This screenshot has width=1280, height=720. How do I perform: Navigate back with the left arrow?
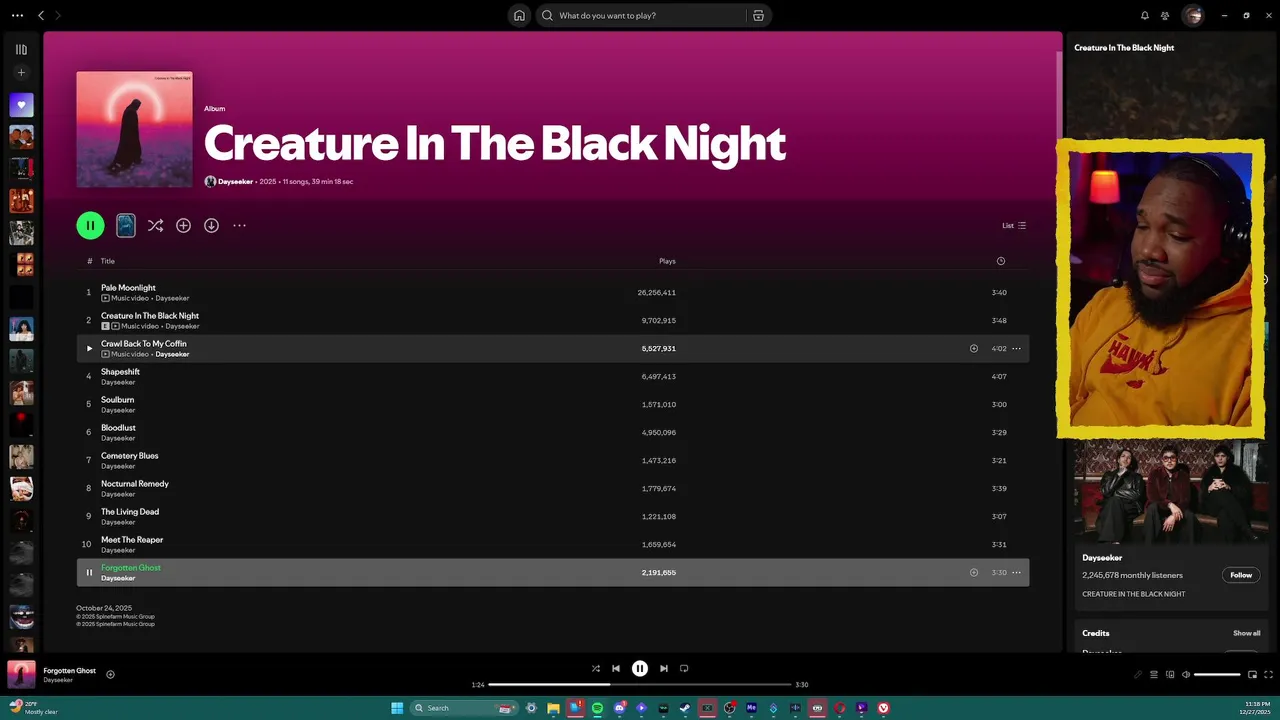(41, 15)
